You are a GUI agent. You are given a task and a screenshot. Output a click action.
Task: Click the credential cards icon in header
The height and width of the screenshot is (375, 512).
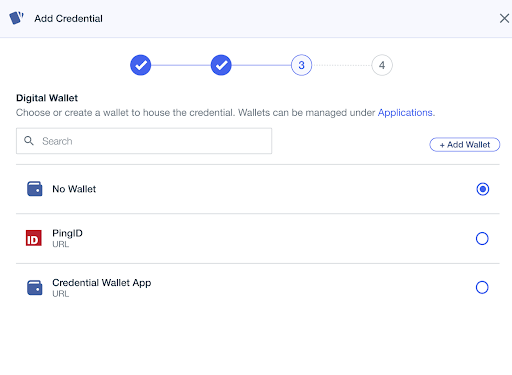pos(16,18)
